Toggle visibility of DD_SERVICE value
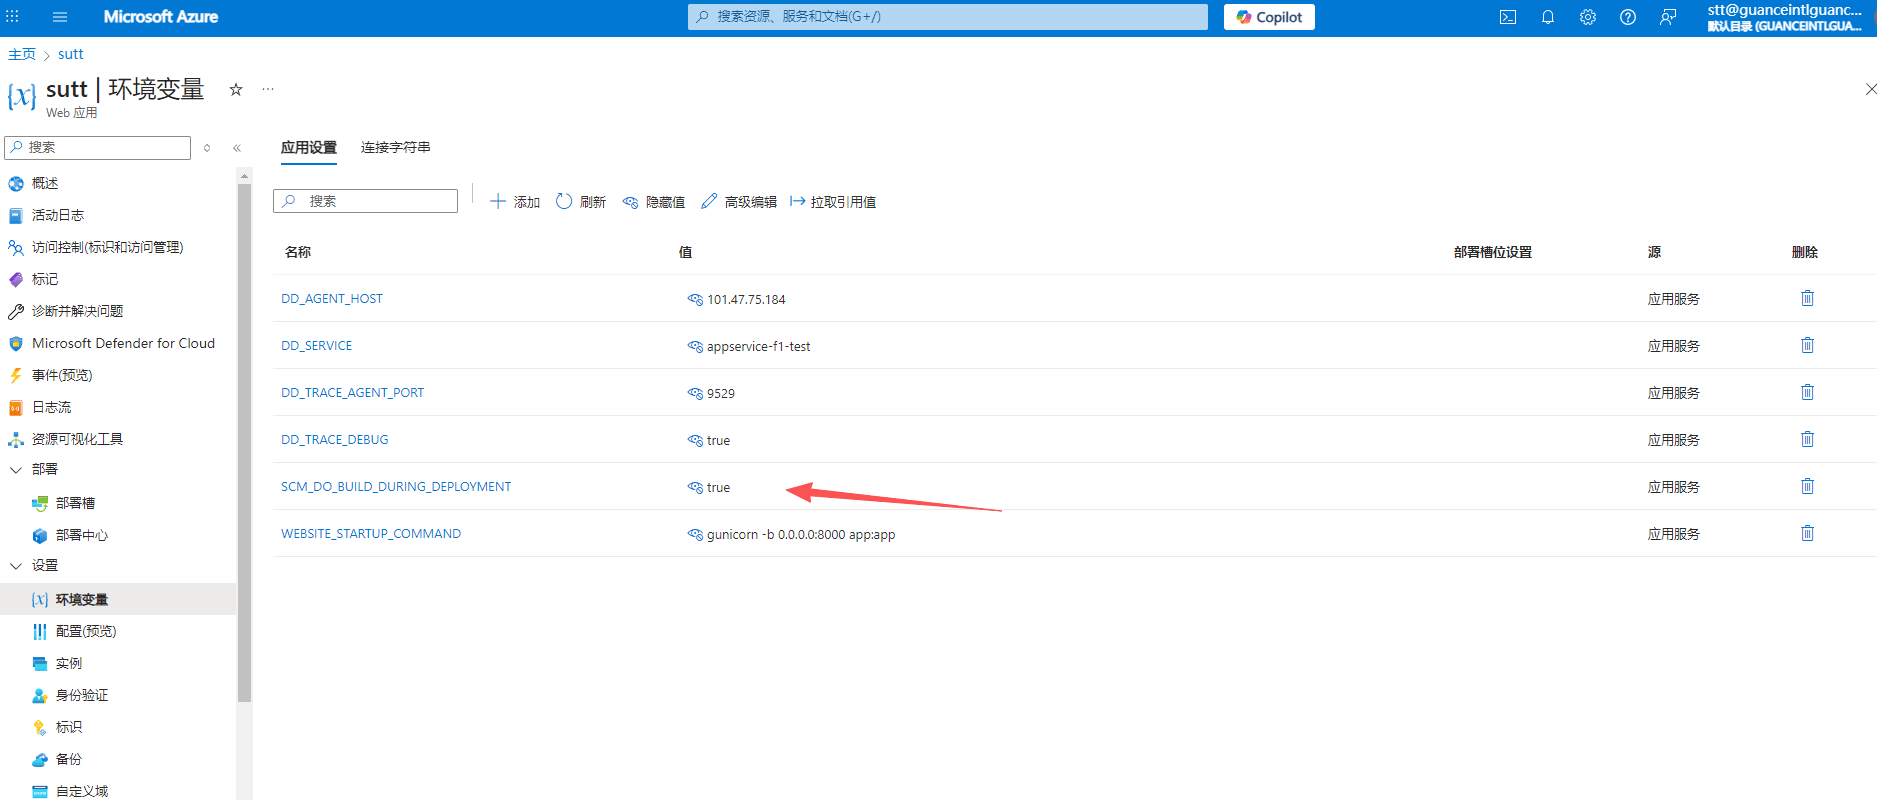This screenshot has width=1877, height=800. pyautogui.click(x=695, y=346)
